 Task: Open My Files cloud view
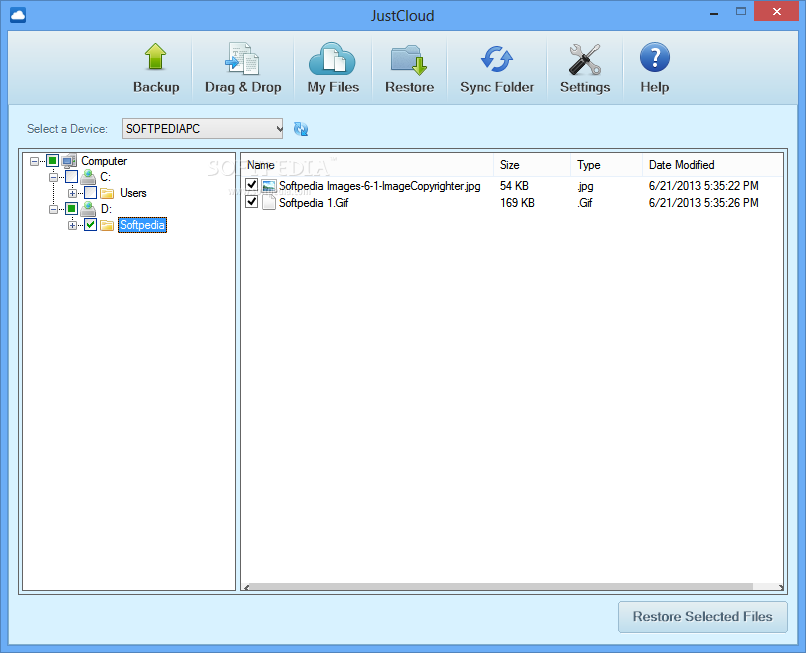coord(333,68)
